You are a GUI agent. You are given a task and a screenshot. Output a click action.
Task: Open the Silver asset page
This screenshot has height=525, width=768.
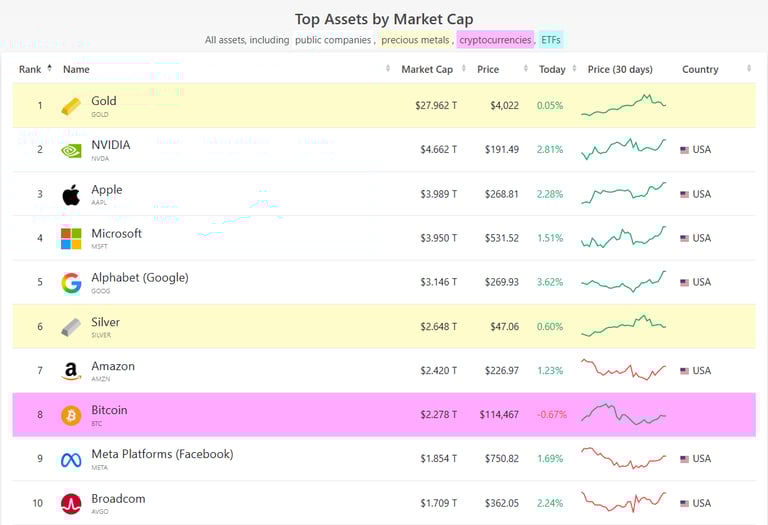105,322
